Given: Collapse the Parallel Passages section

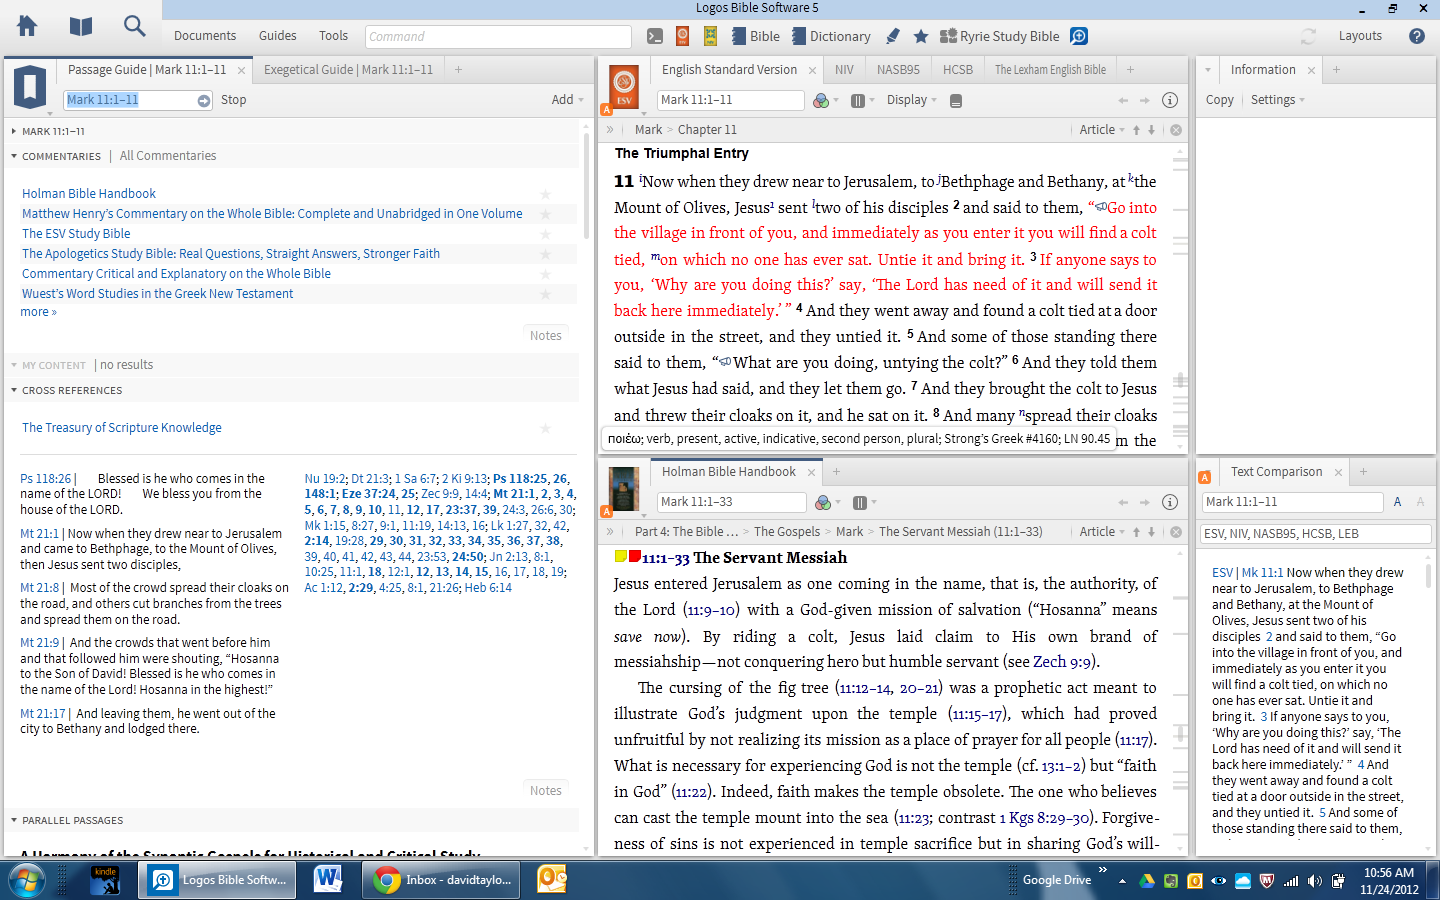Looking at the screenshot, I should pos(14,821).
